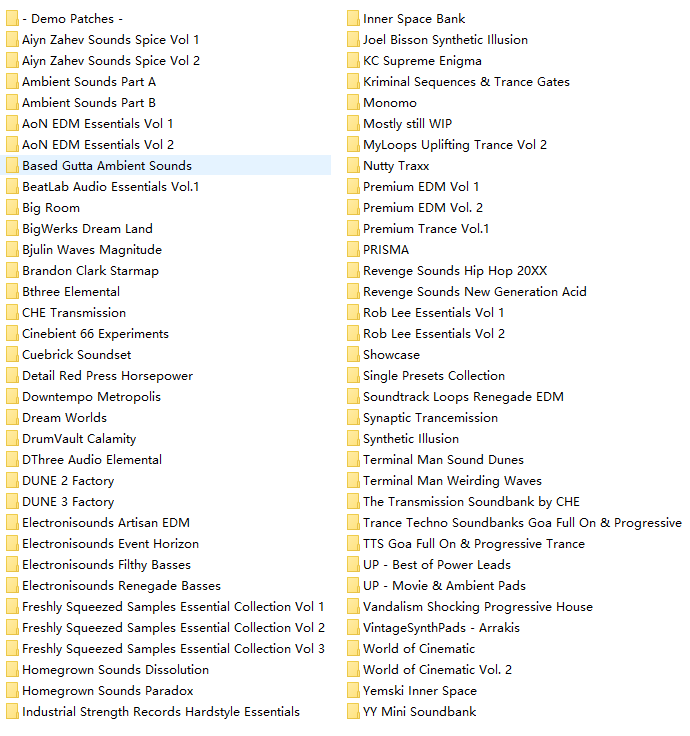Select the DUNE 2 Factory folder name
Screen dimensions: 690x736
68,481
